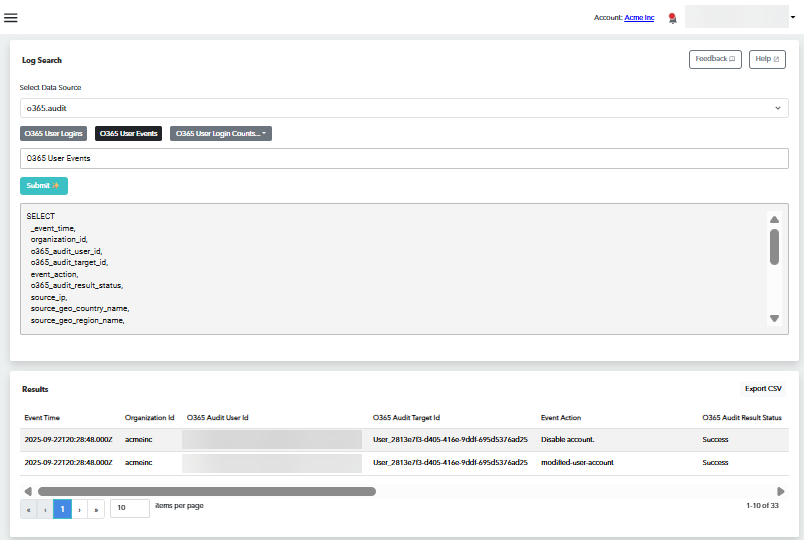The height and width of the screenshot is (540, 804).
Task: Open the Acme Inc account link
Action: pos(639,17)
